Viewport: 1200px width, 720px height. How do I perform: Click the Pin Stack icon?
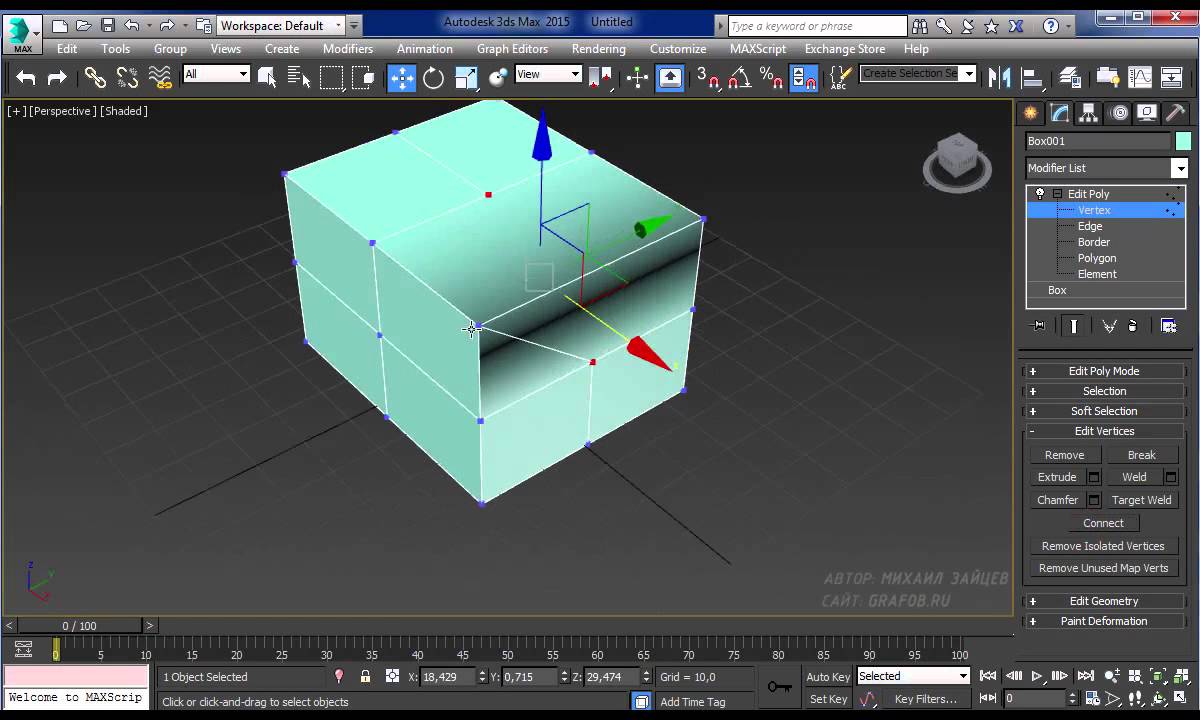pos(1039,326)
